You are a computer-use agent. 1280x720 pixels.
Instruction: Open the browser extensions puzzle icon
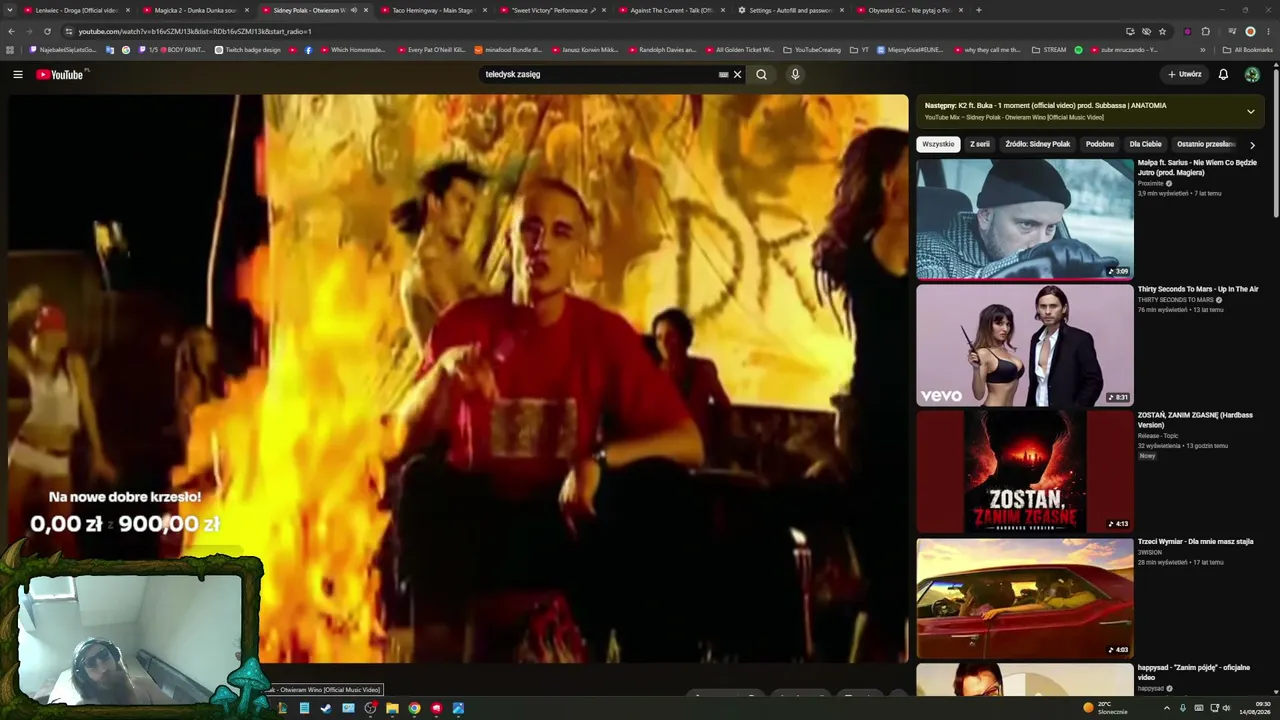pyautogui.click(x=1205, y=31)
